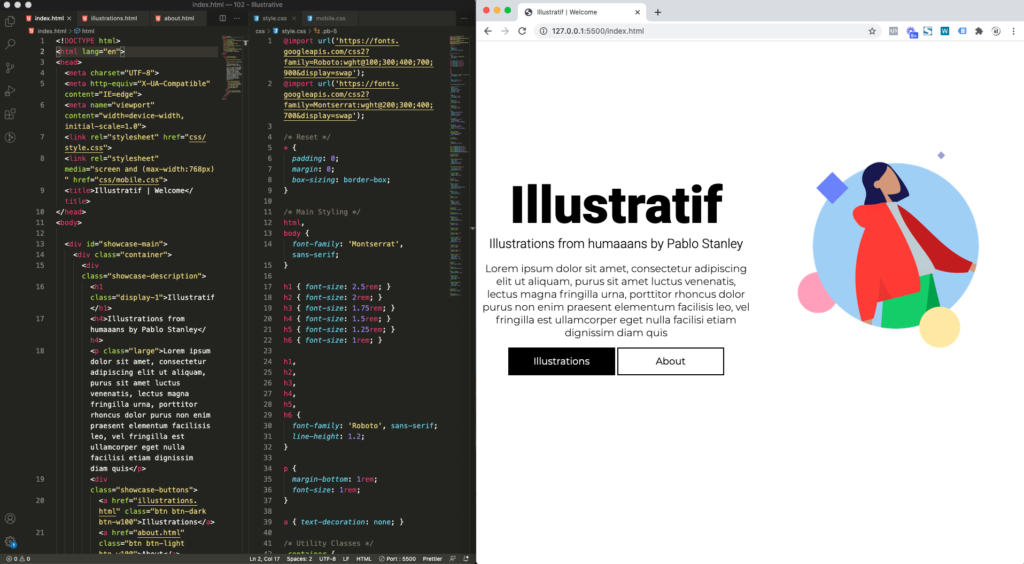Bookmark this page with the star icon
This screenshot has width=1024, height=564.
[x=872, y=31]
